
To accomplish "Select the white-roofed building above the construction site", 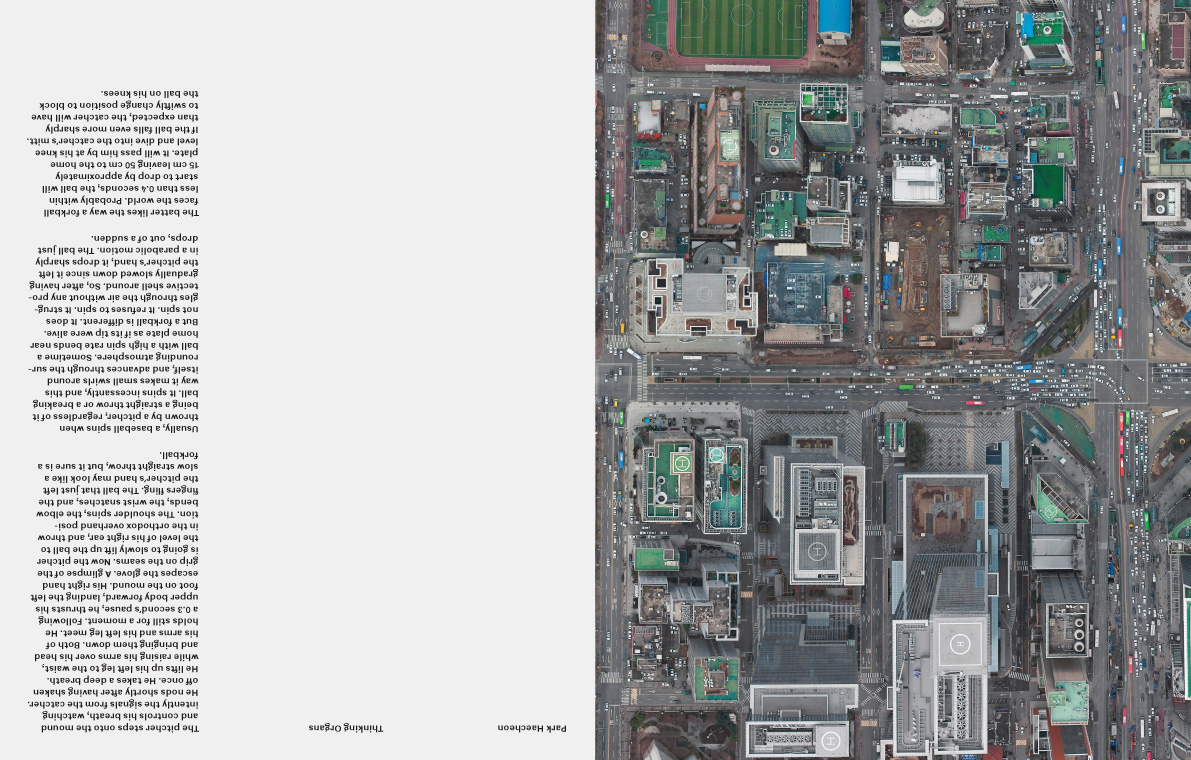I will [x=917, y=182].
